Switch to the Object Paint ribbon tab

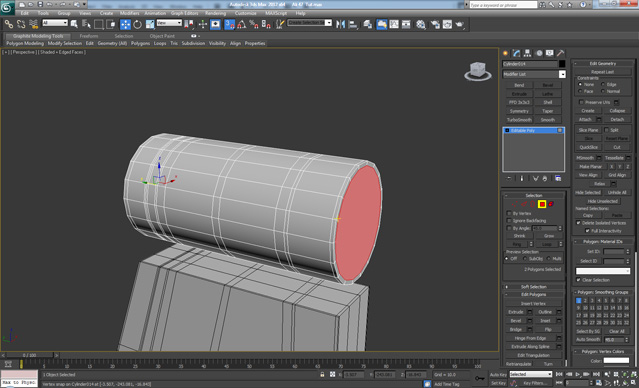tap(162, 36)
